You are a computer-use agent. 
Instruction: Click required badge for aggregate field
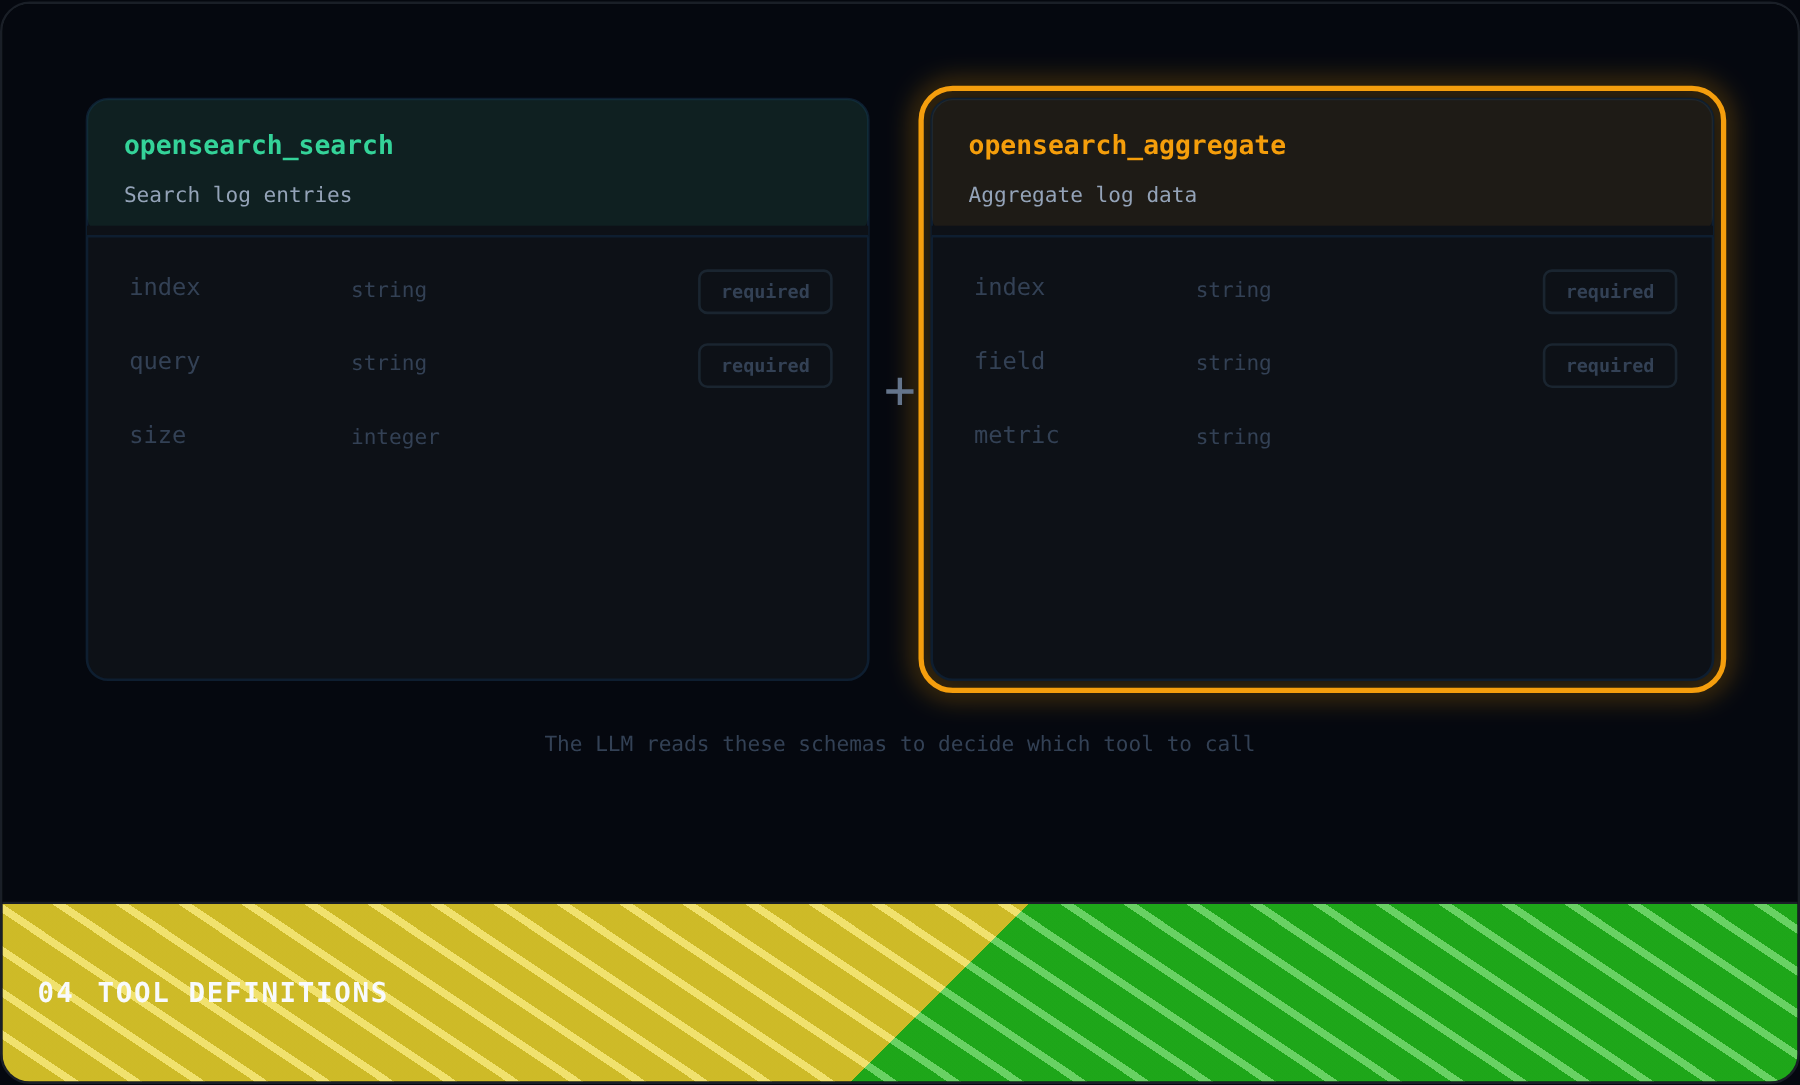1610,366
